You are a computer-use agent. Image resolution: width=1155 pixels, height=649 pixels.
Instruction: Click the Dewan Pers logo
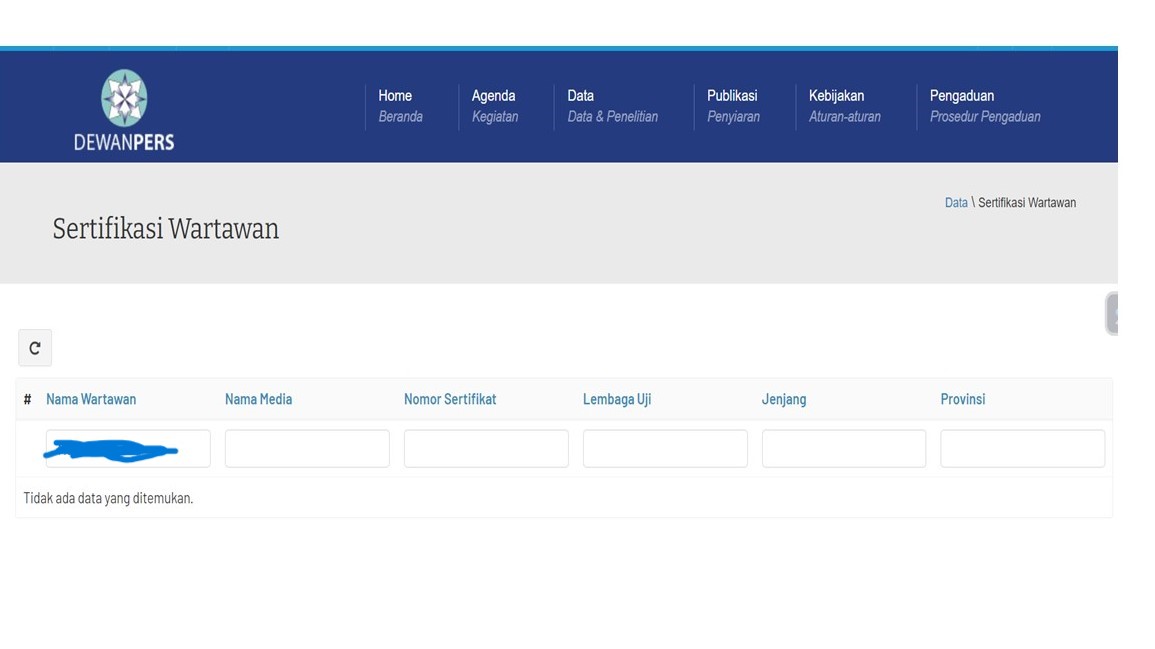tap(124, 110)
